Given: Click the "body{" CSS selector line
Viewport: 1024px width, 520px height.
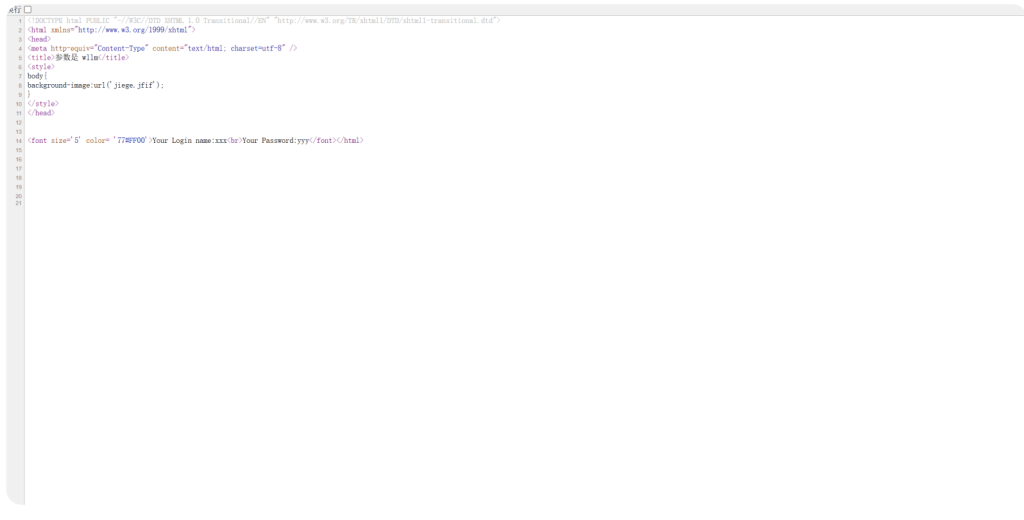Looking at the screenshot, I should 37,76.
